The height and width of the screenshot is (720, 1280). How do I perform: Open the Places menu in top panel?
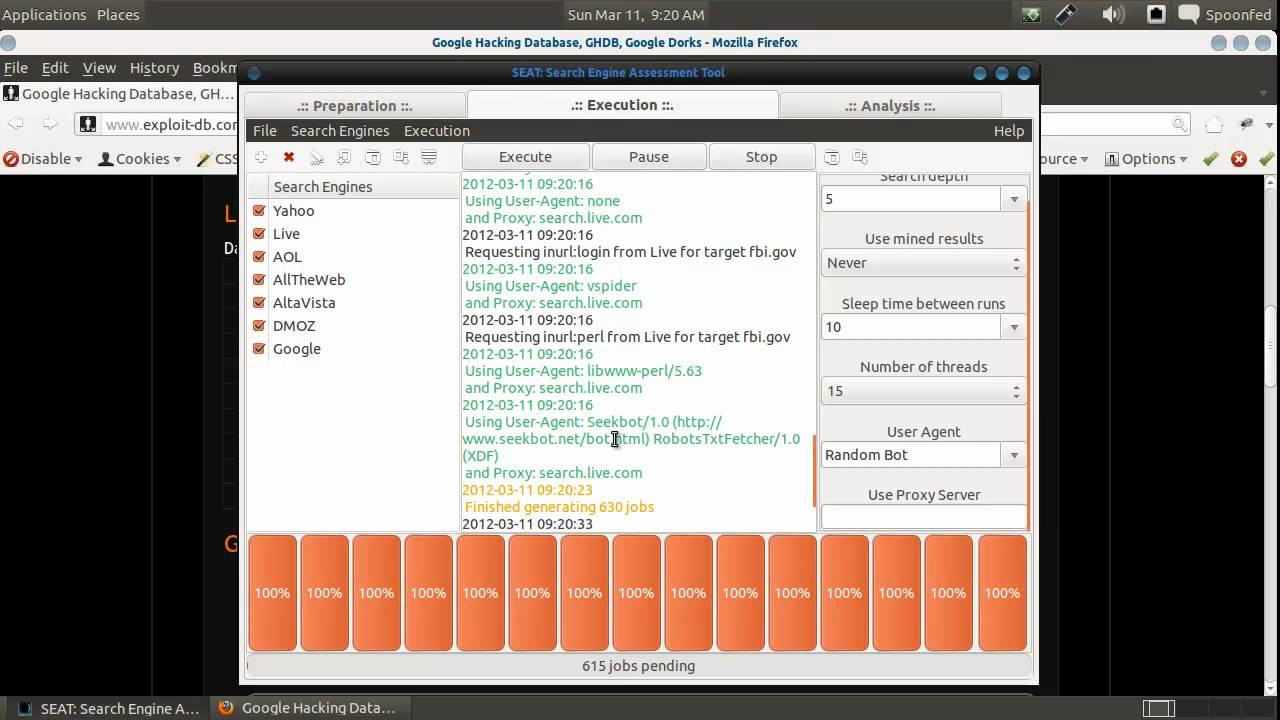coord(118,14)
